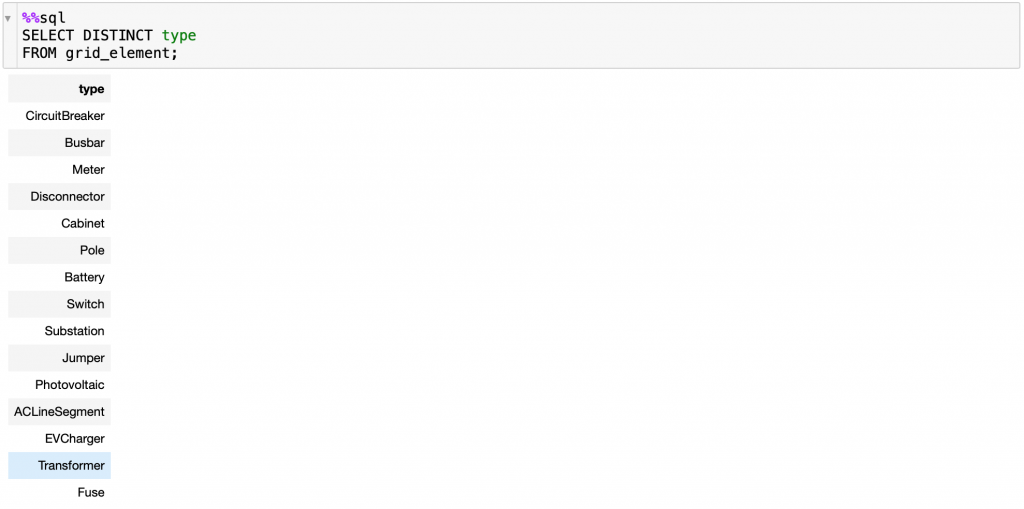Click the type column header
Screen dimensions: 1024x509
59,89
